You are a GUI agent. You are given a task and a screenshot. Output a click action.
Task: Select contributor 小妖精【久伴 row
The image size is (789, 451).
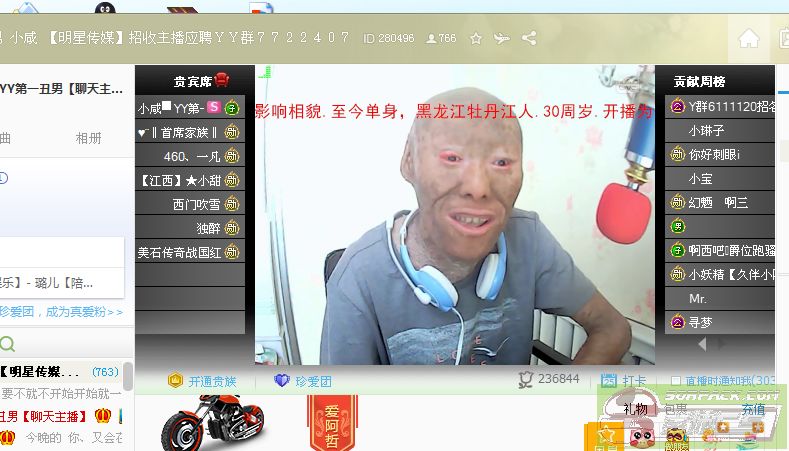(x=720, y=274)
